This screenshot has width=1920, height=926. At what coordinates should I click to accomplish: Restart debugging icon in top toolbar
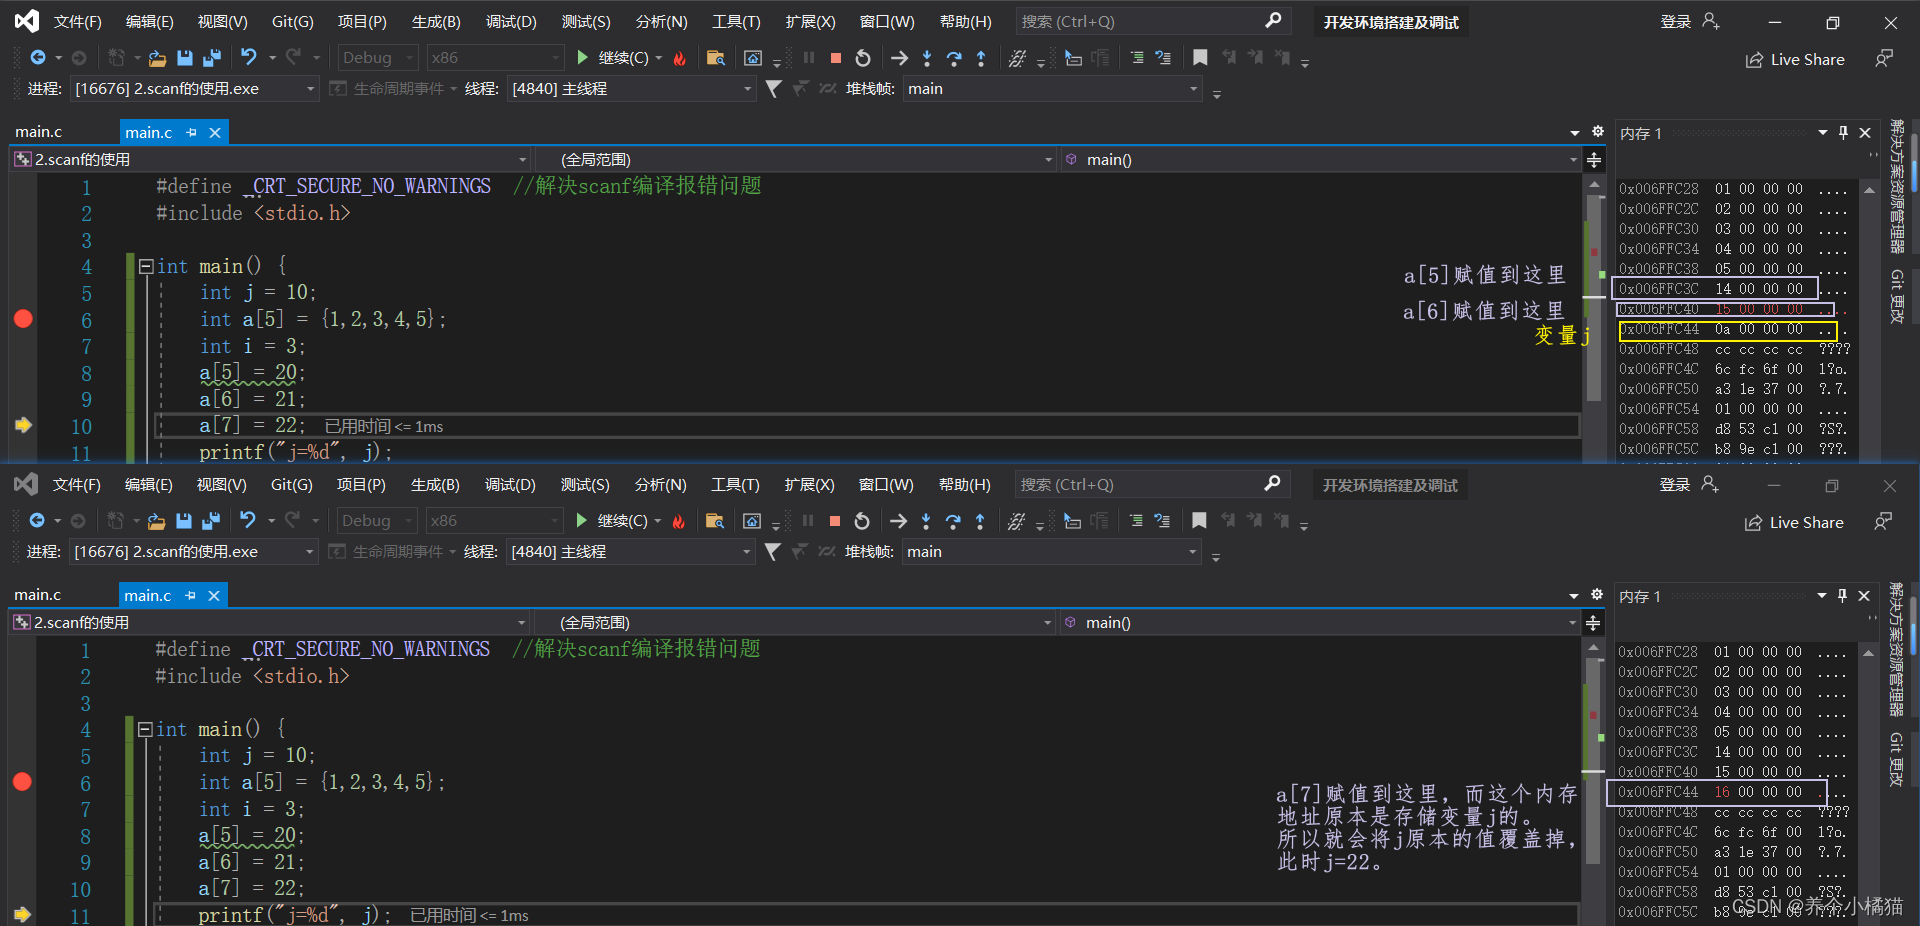(863, 58)
